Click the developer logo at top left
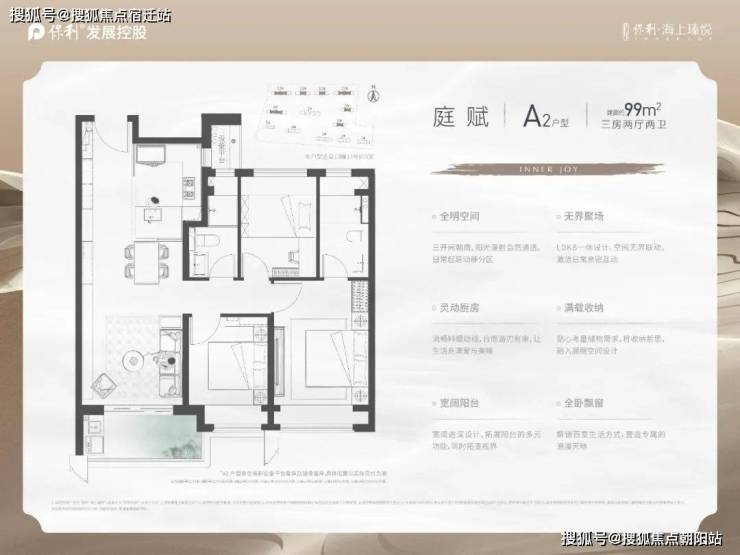Screen dimensions: 740x555 pos(87,32)
